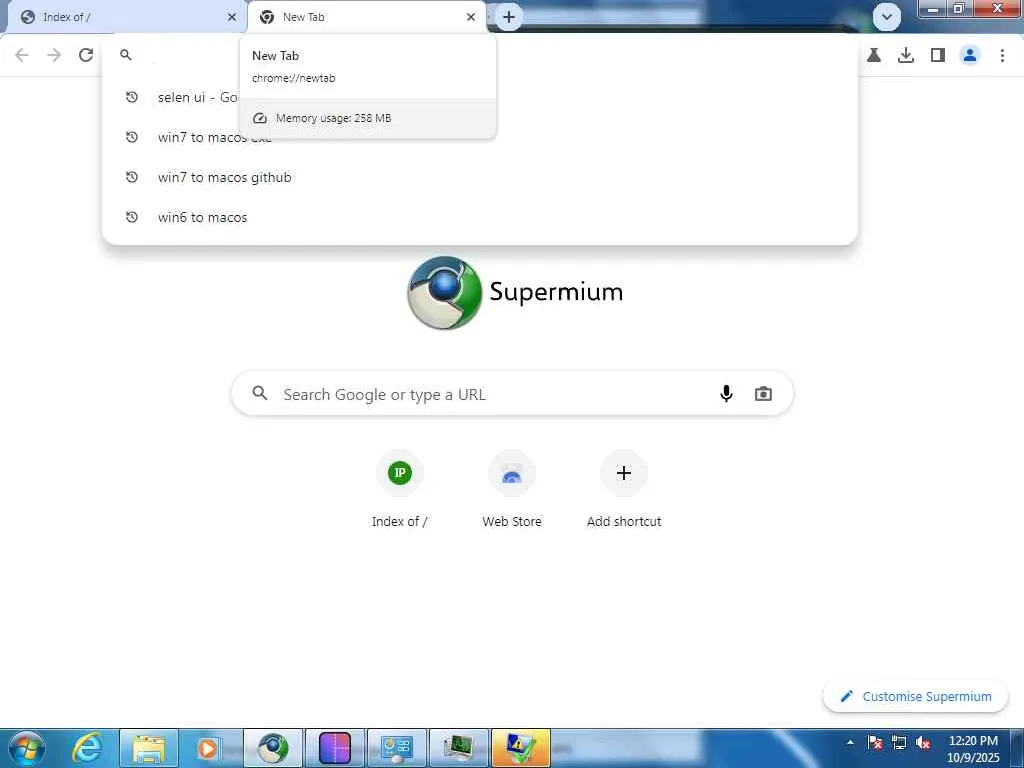Open the Windows Start button
Viewport: 1024px width, 768px height.
(27, 748)
